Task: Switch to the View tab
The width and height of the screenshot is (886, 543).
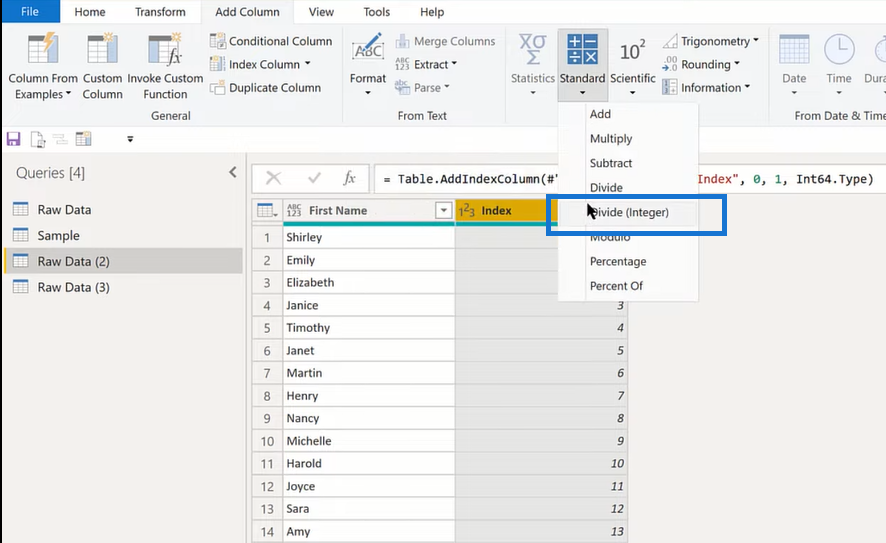Action: 321,12
